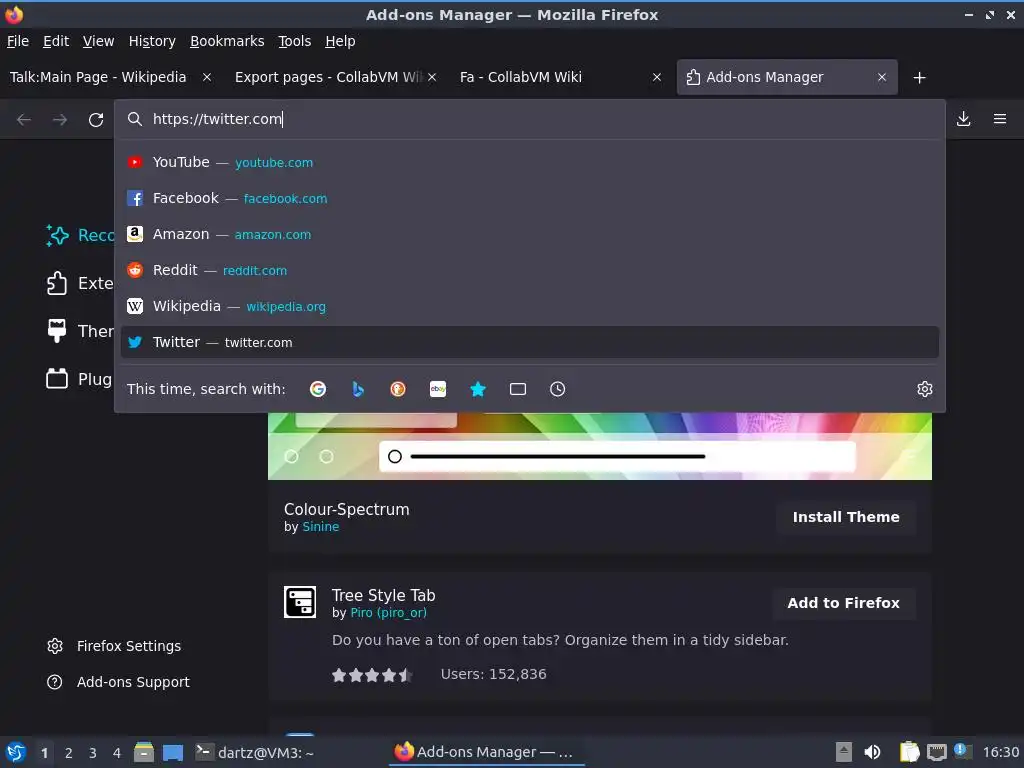Open the History menu
The height and width of the screenshot is (768, 1024).
tap(152, 41)
